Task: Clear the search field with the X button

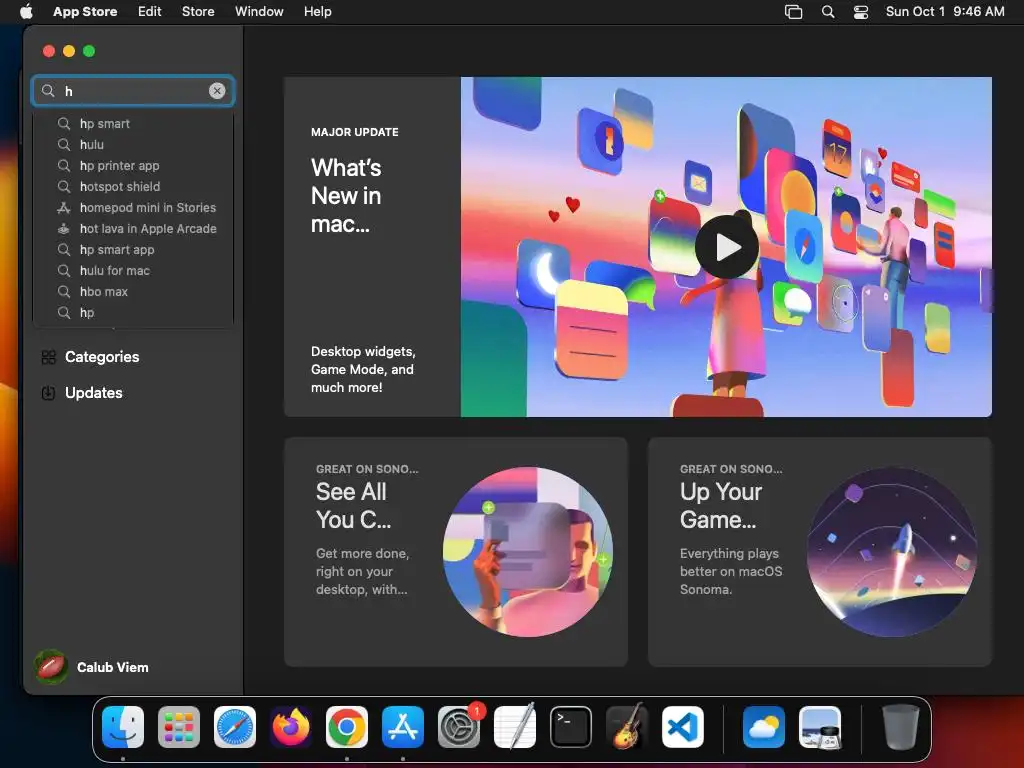Action: pyautogui.click(x=217, y=91)
